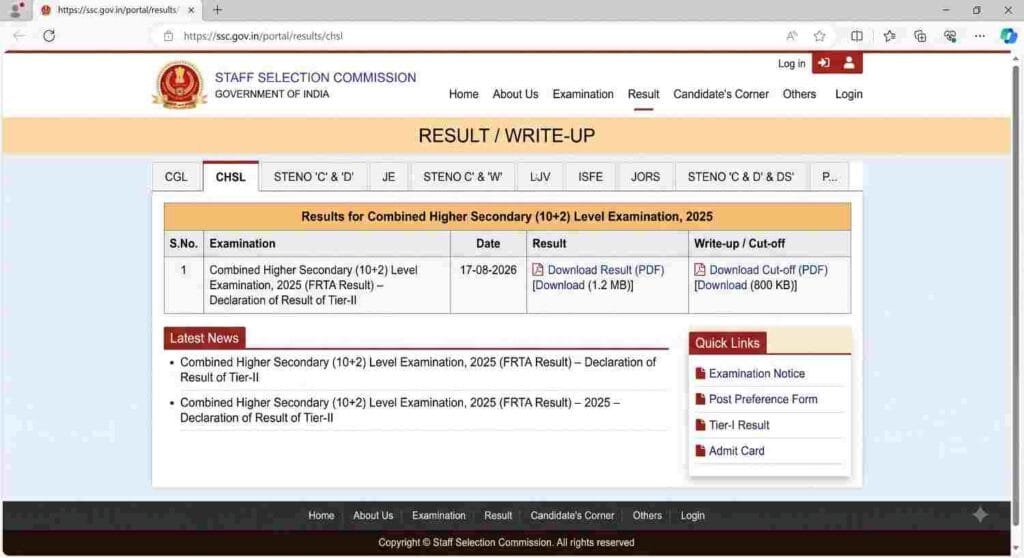
Task: Click the SSC emblem logo
Action: [179, 85]
